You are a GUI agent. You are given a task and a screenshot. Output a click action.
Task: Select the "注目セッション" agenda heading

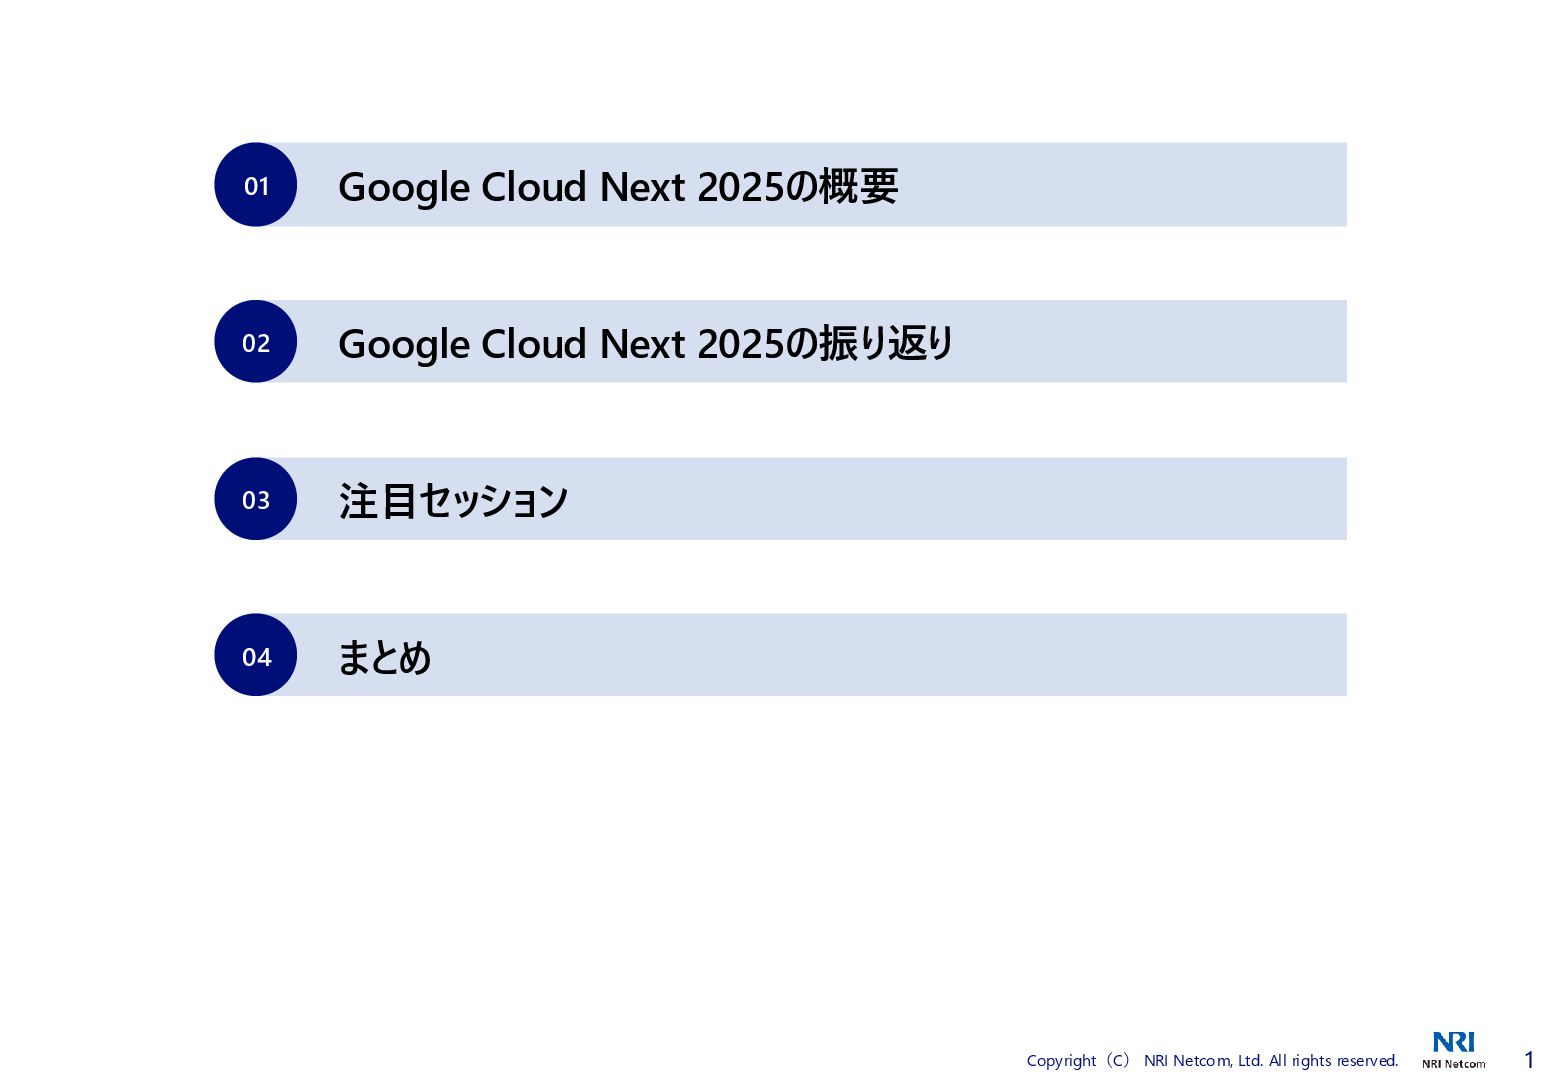pos(453,500)
